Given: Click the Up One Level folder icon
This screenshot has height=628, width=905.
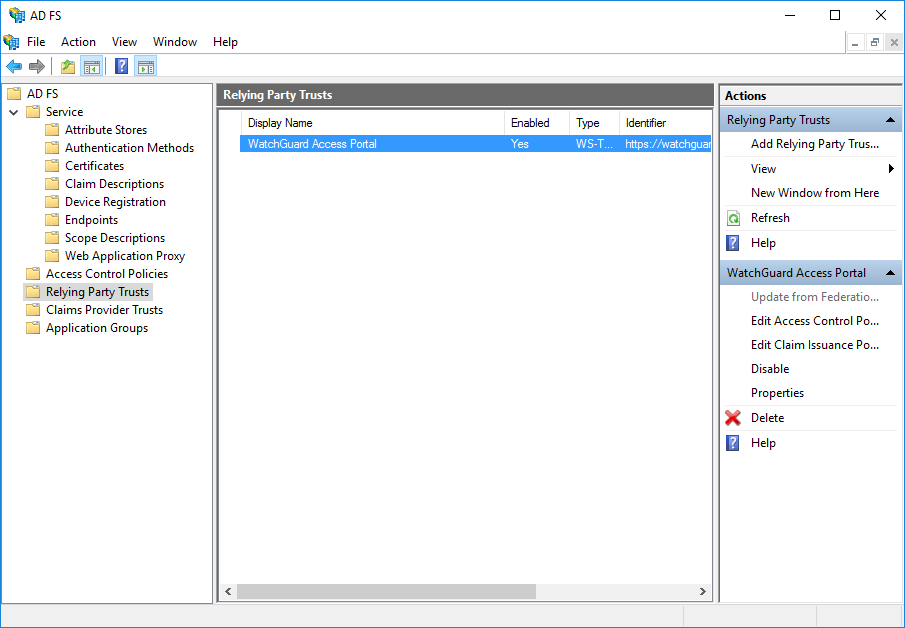Looking at the screenshot, I should [68, 67].
